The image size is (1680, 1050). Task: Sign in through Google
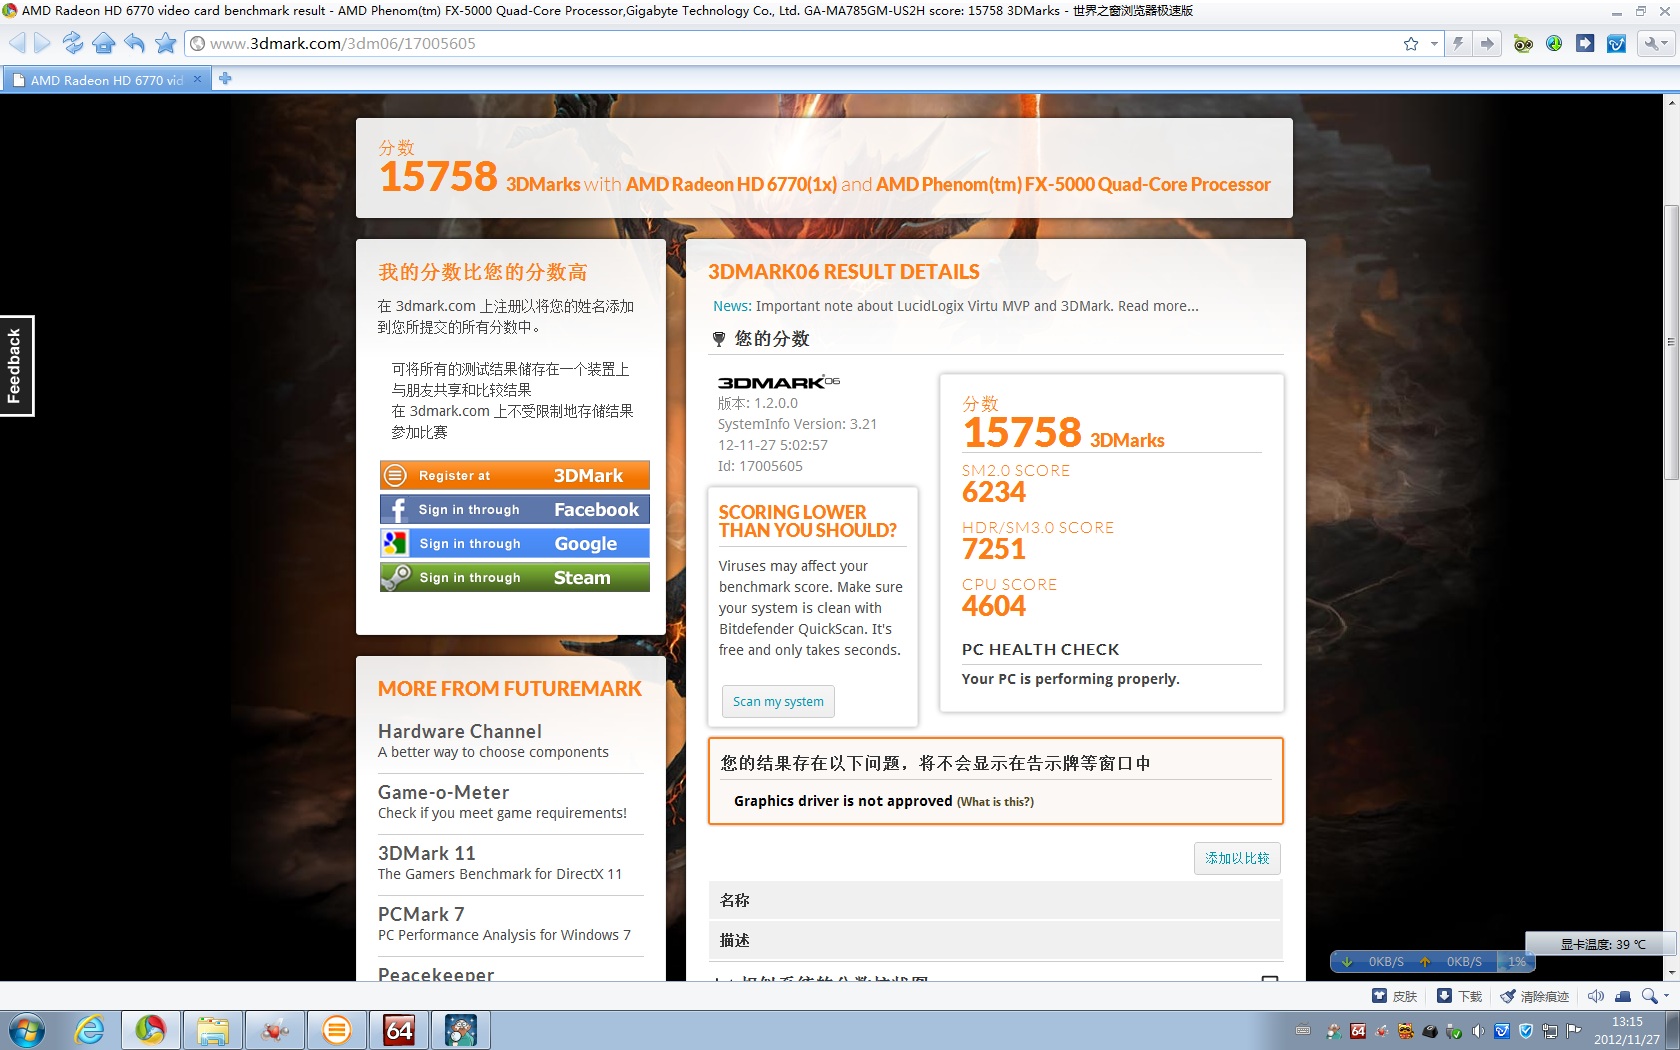[x=514, y=543]
